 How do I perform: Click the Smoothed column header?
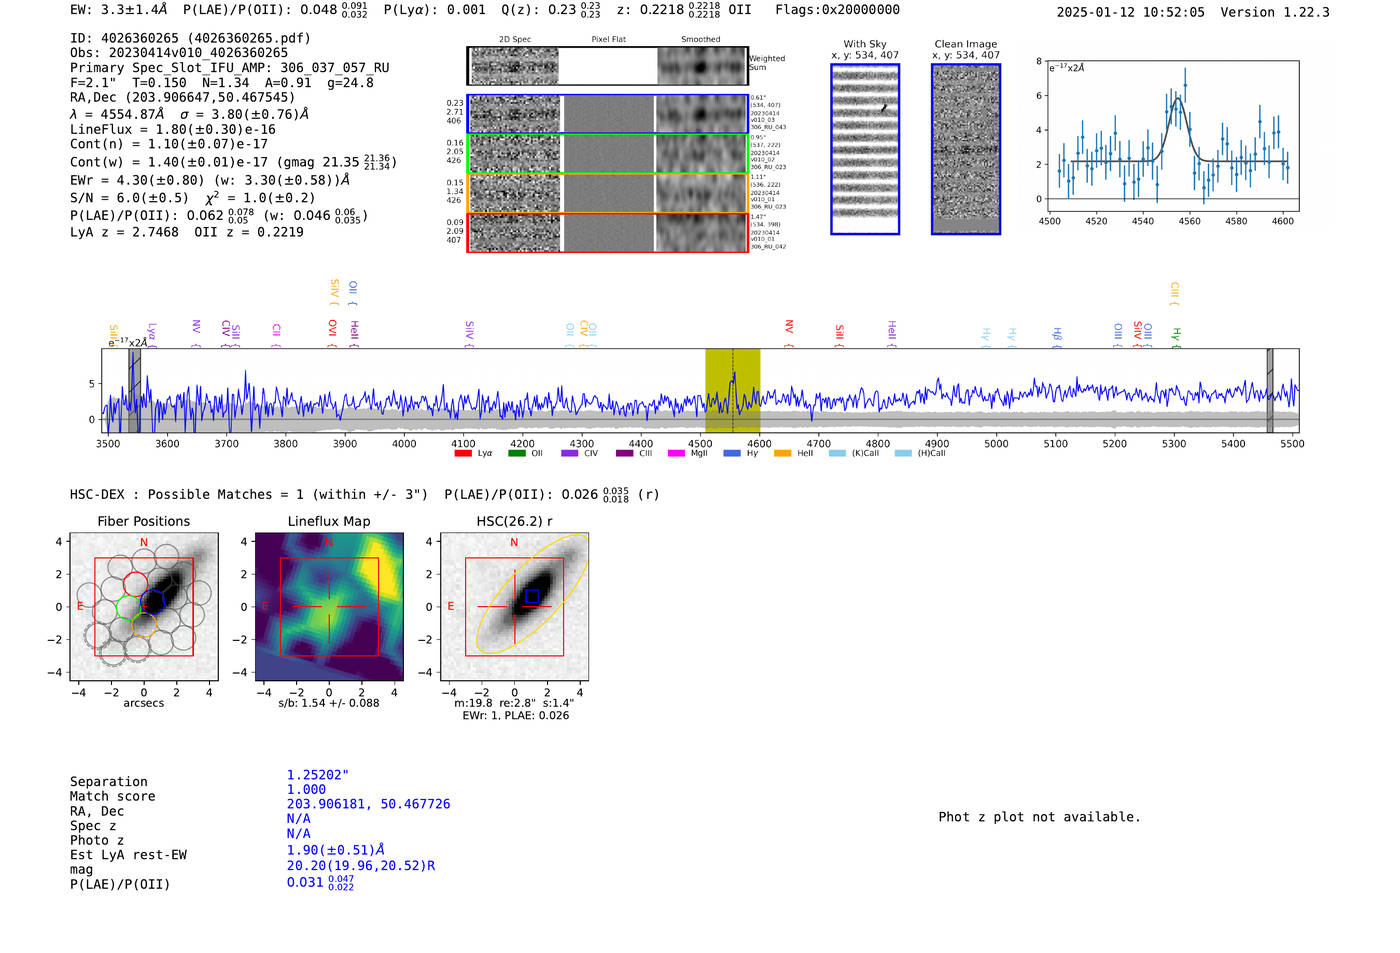tap(701, 39)
